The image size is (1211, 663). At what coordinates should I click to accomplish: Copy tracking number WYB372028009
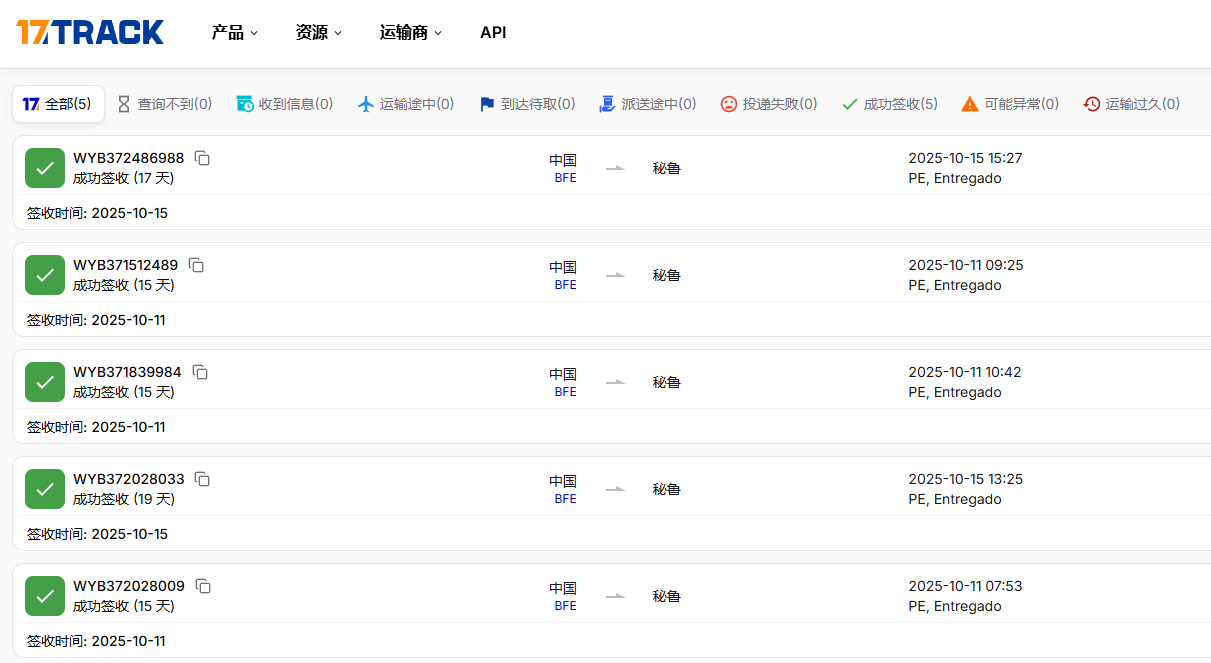tap(202, 586)
